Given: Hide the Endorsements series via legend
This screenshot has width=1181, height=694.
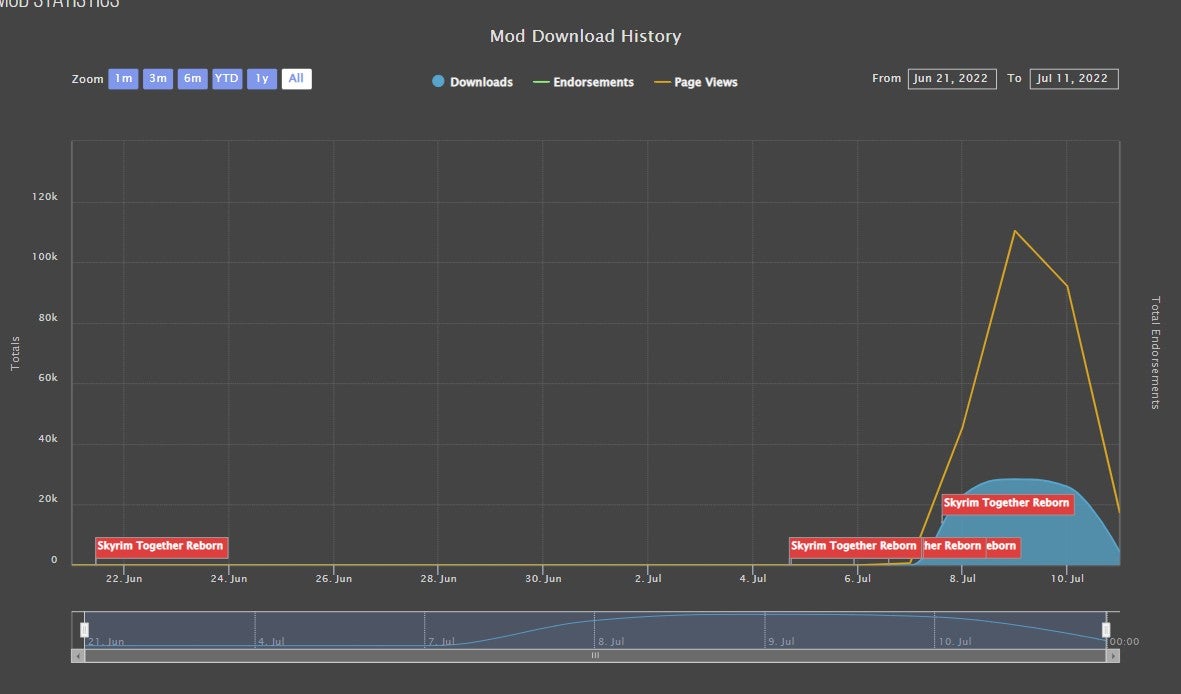Looking at the screenshot, I should 593,82.
